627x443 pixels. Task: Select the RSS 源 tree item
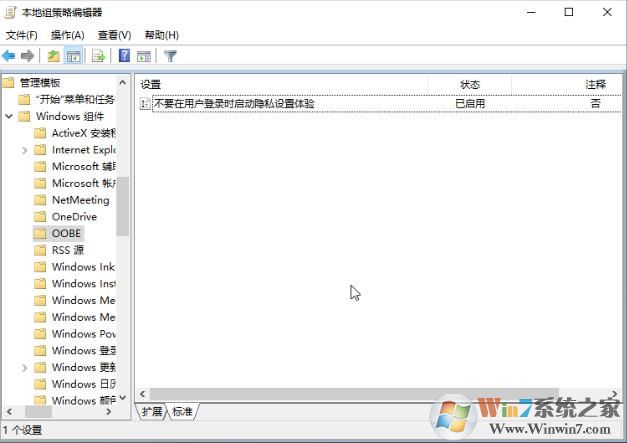(x=68, y=250)
